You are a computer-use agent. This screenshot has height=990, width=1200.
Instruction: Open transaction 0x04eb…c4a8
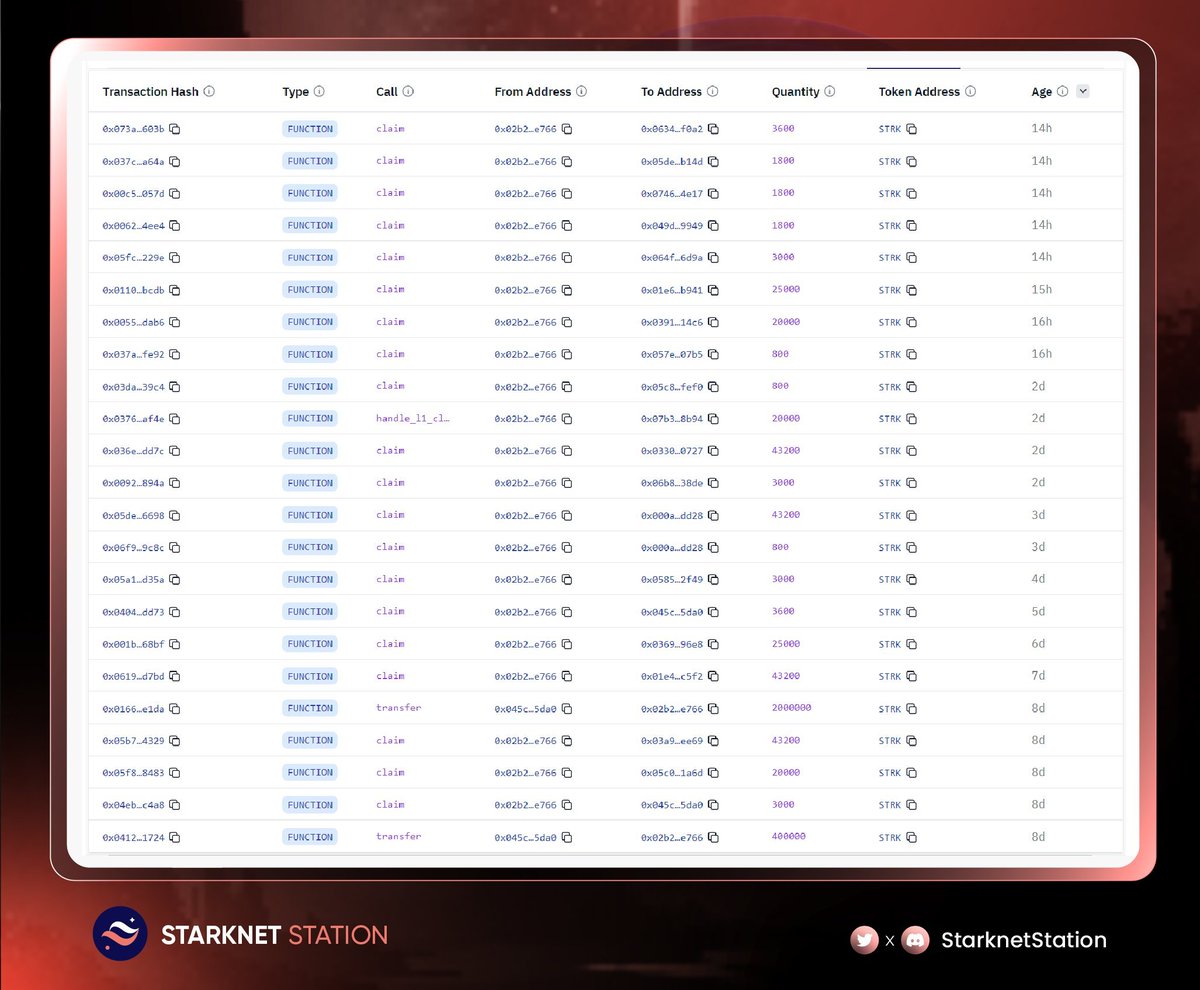click(133, 805)
